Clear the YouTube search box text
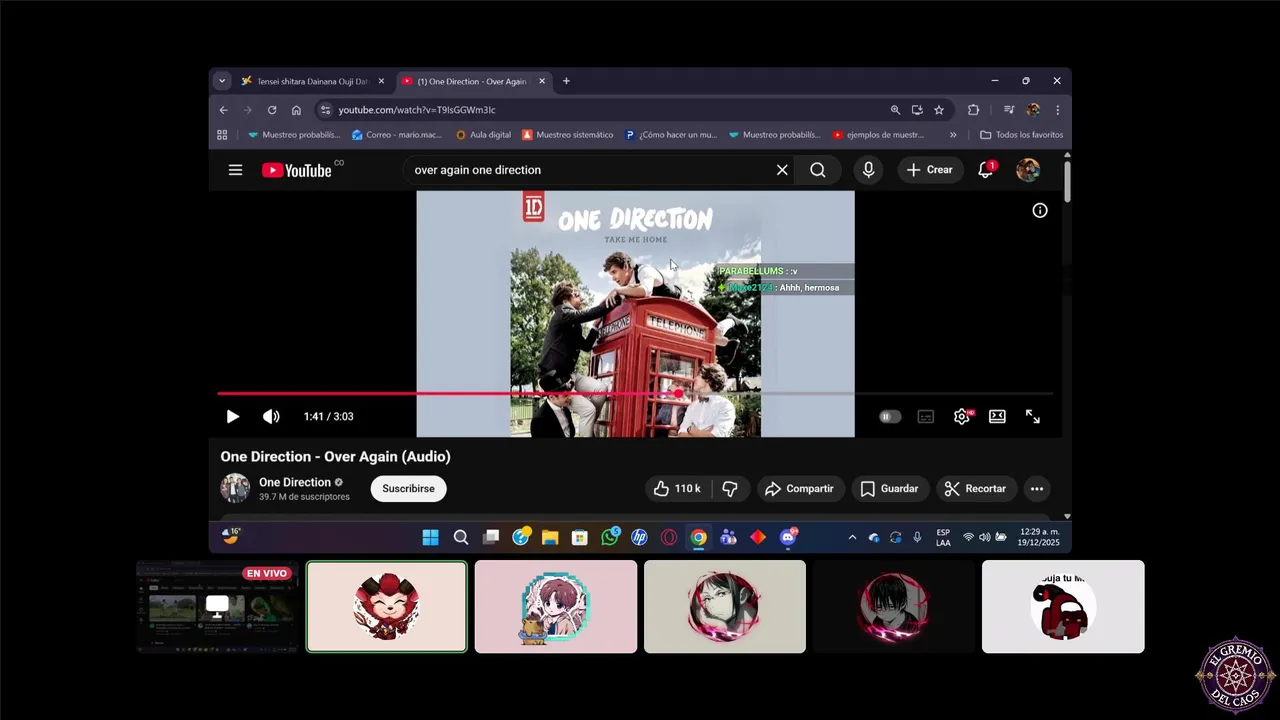Image resolution: width=1280 pixels, height=720 pixels. pos(782,170)
